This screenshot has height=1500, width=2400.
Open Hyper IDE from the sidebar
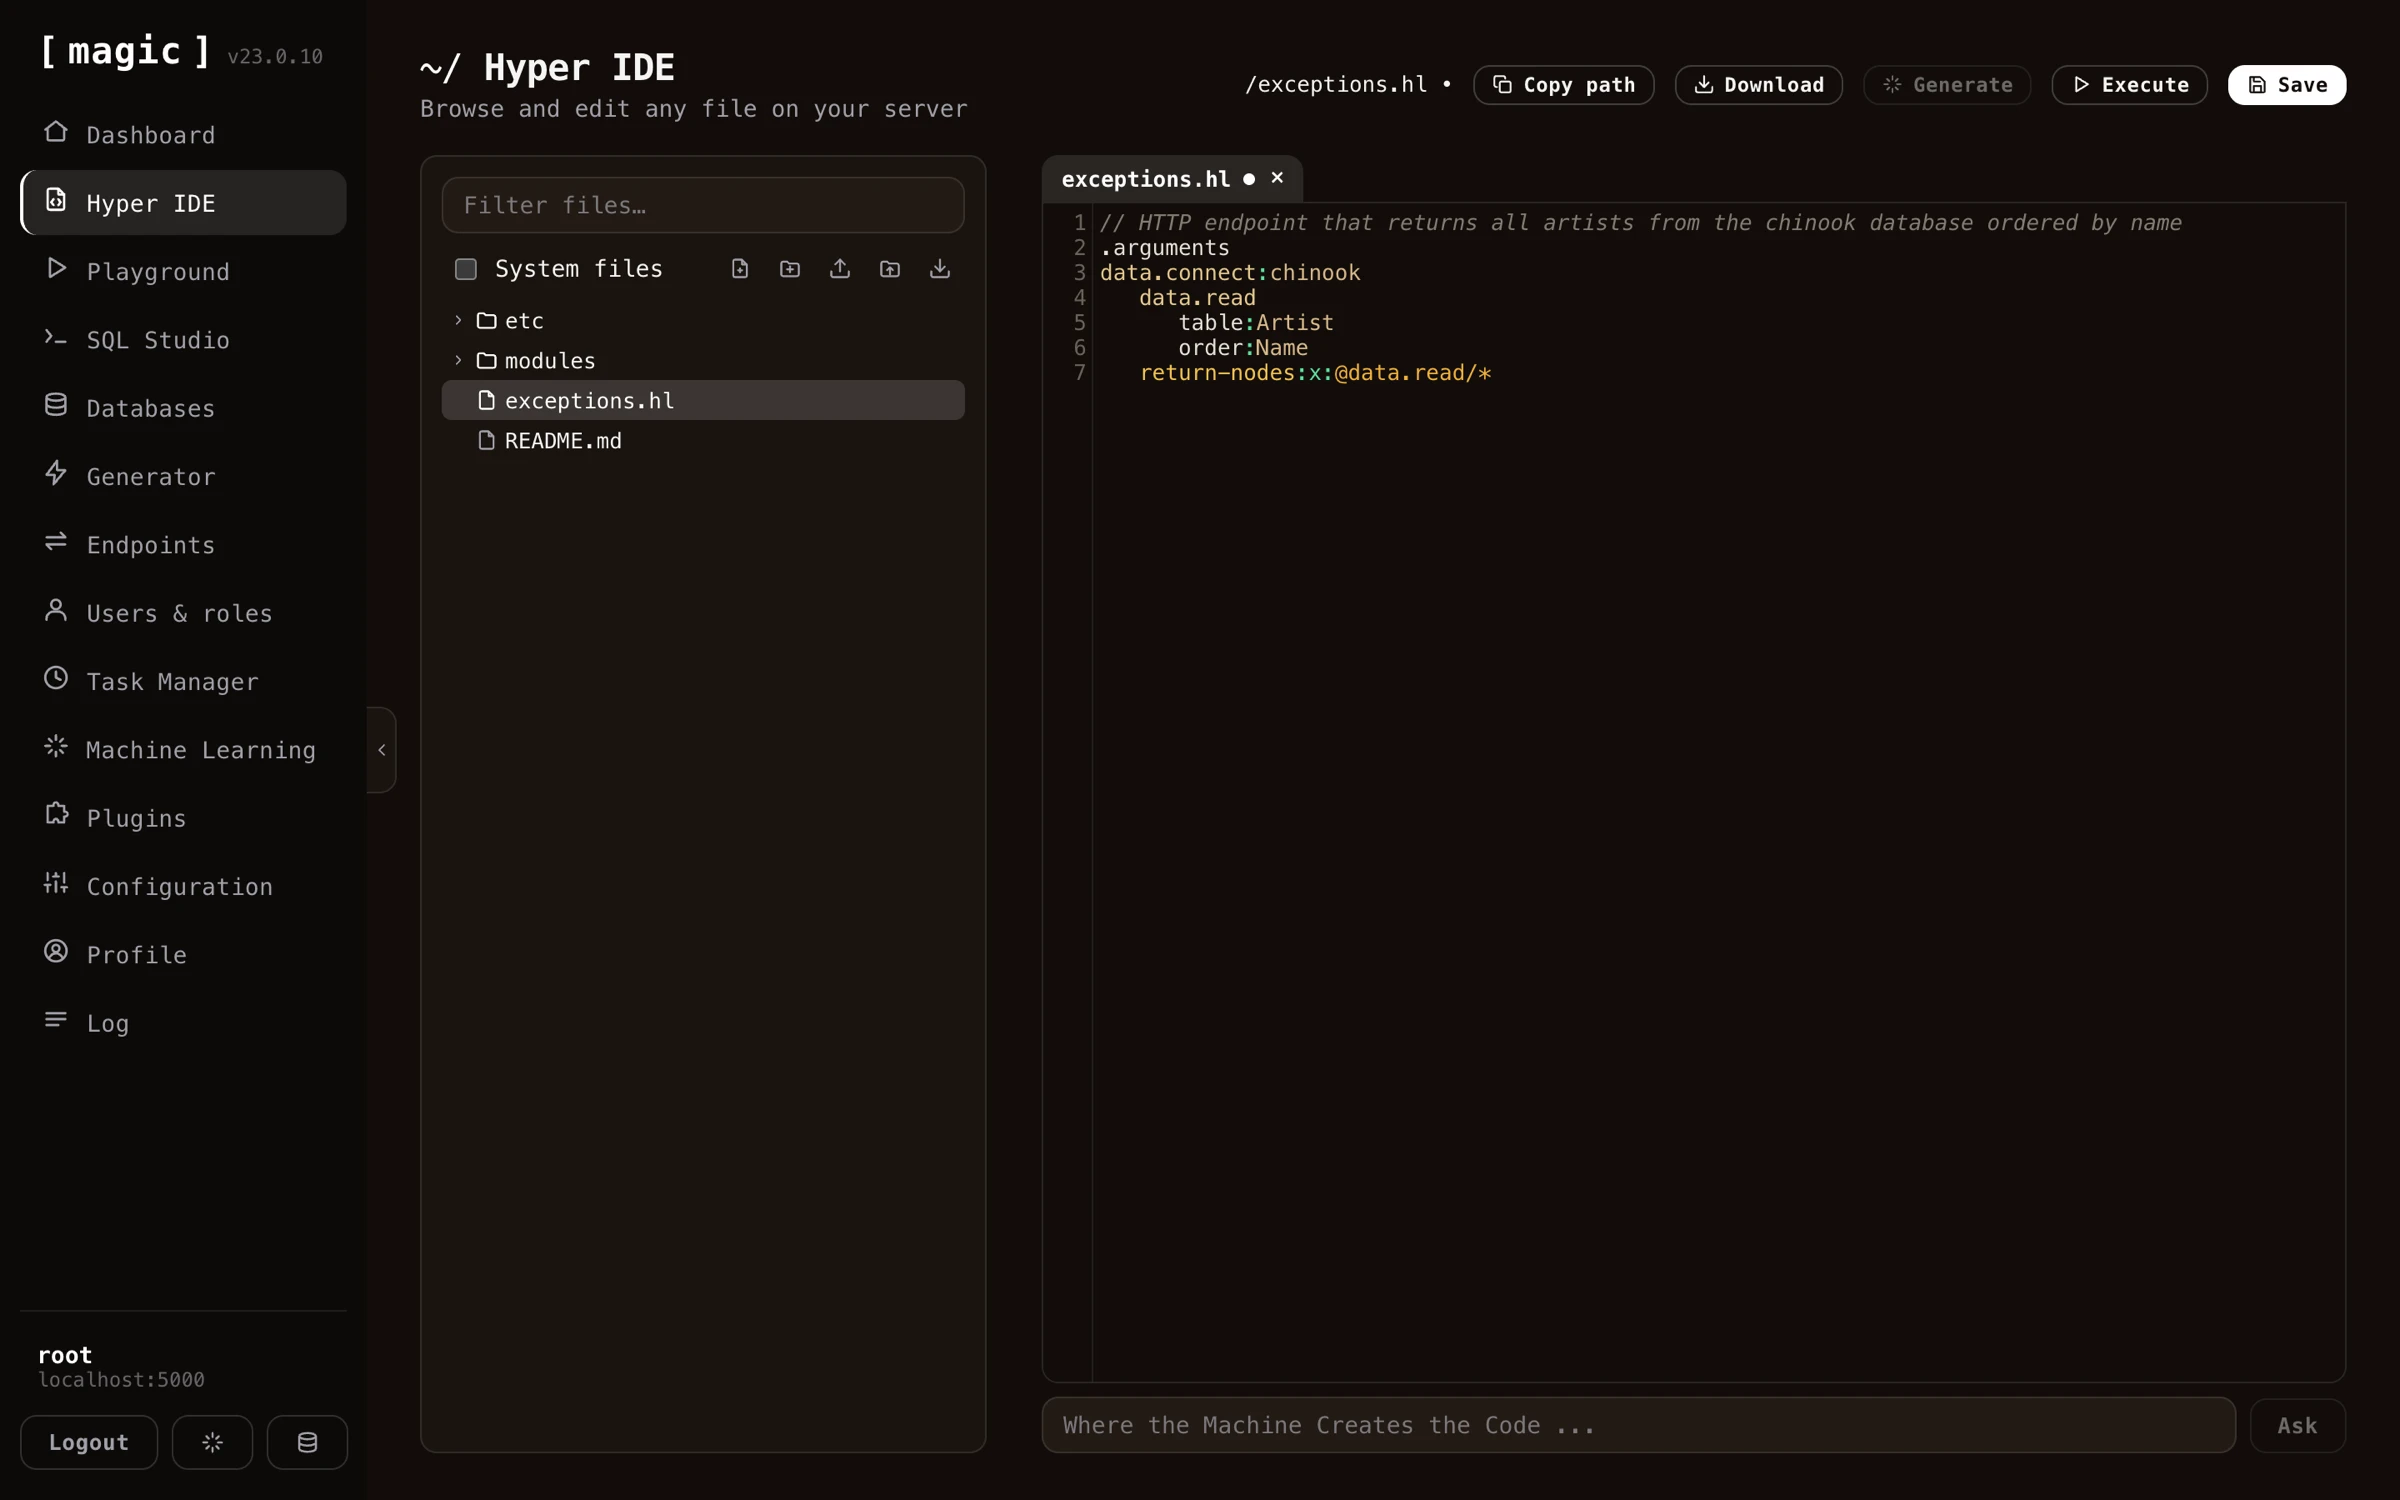183,203
